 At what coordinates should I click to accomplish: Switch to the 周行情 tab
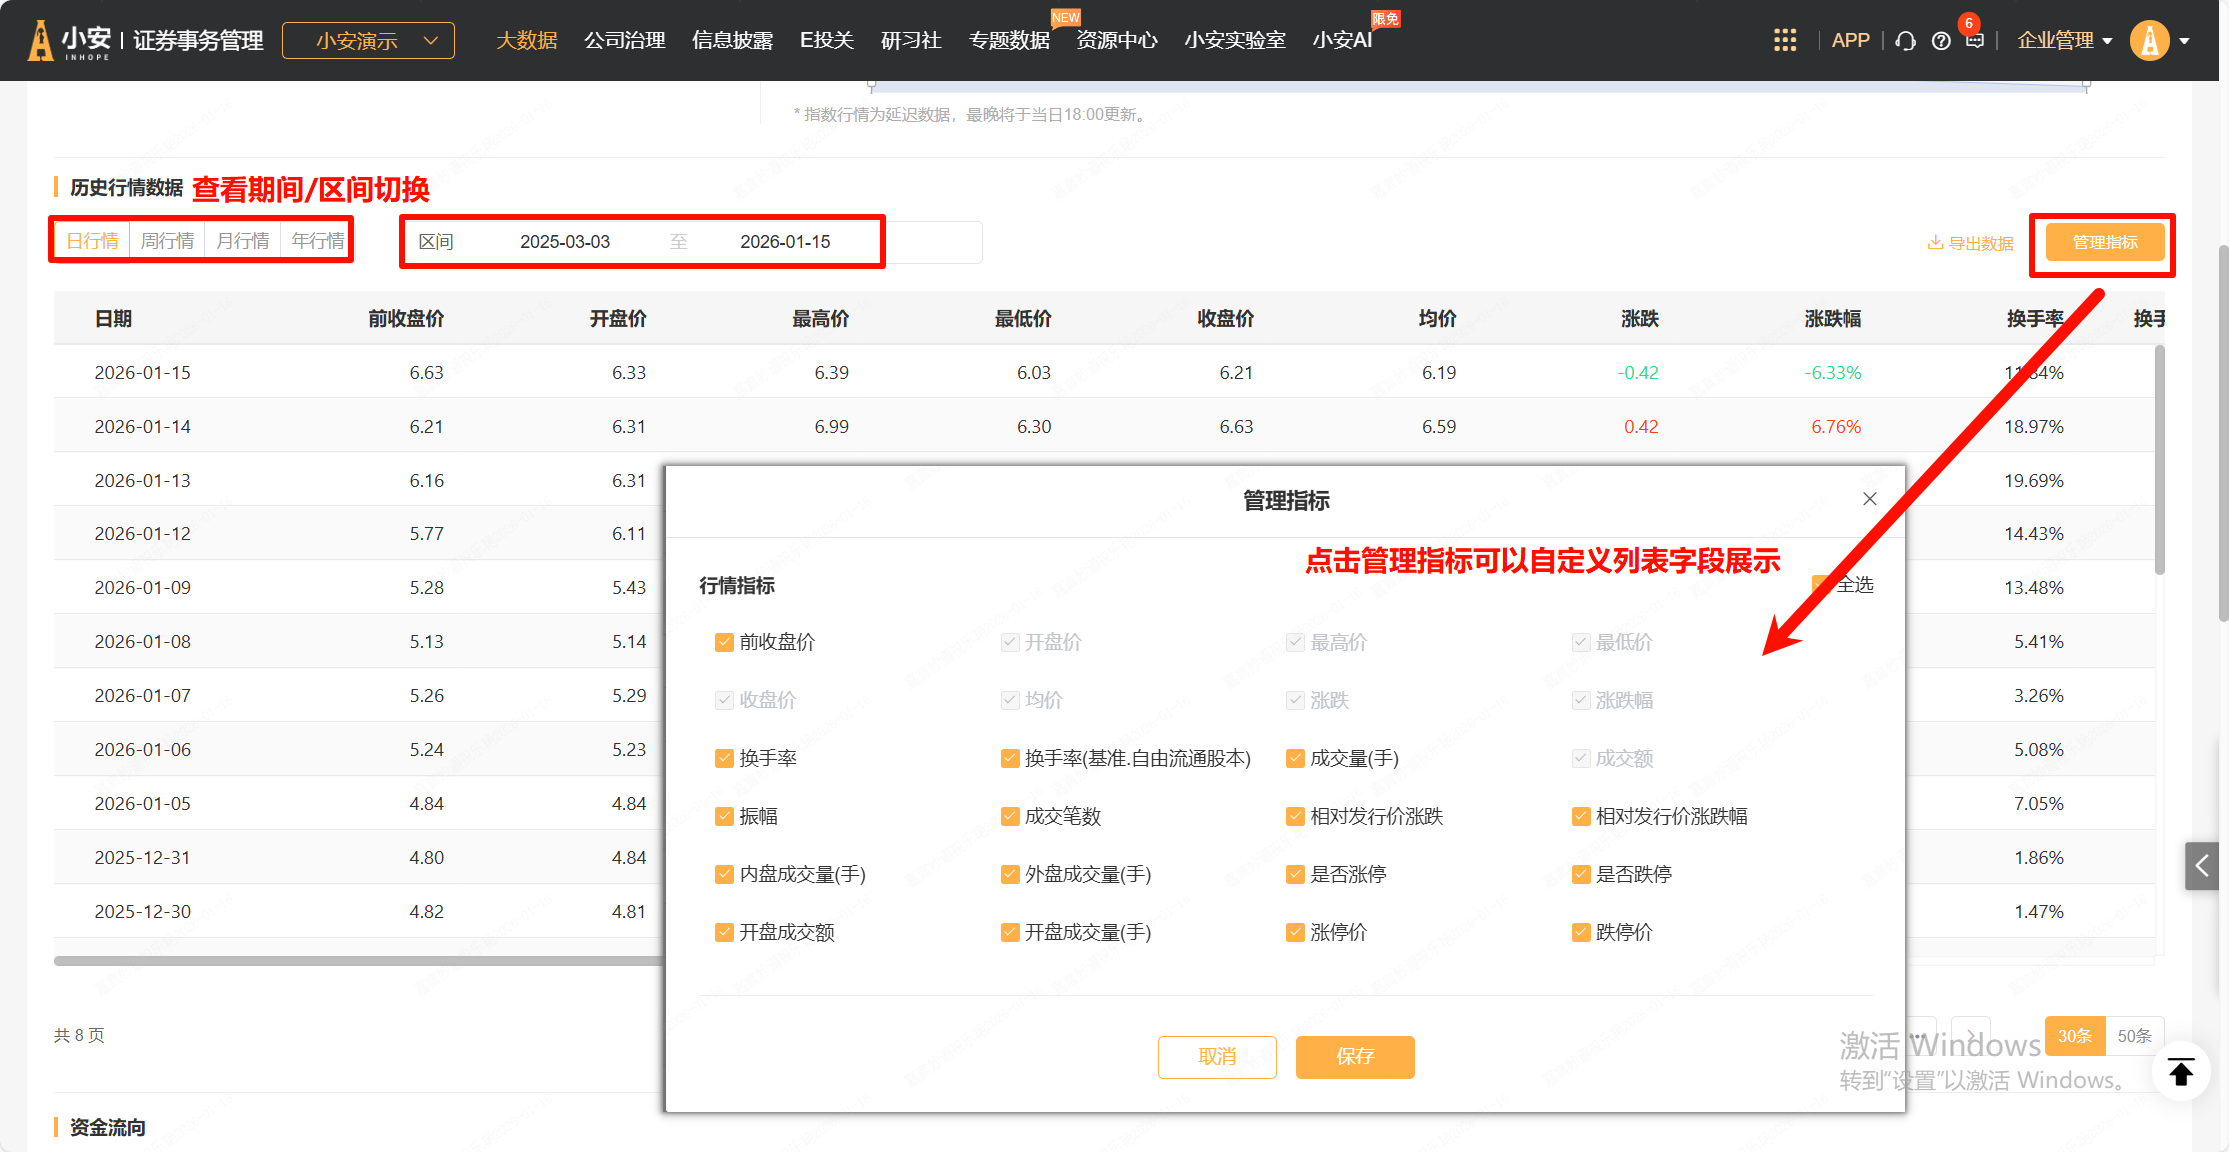[167, 241]
